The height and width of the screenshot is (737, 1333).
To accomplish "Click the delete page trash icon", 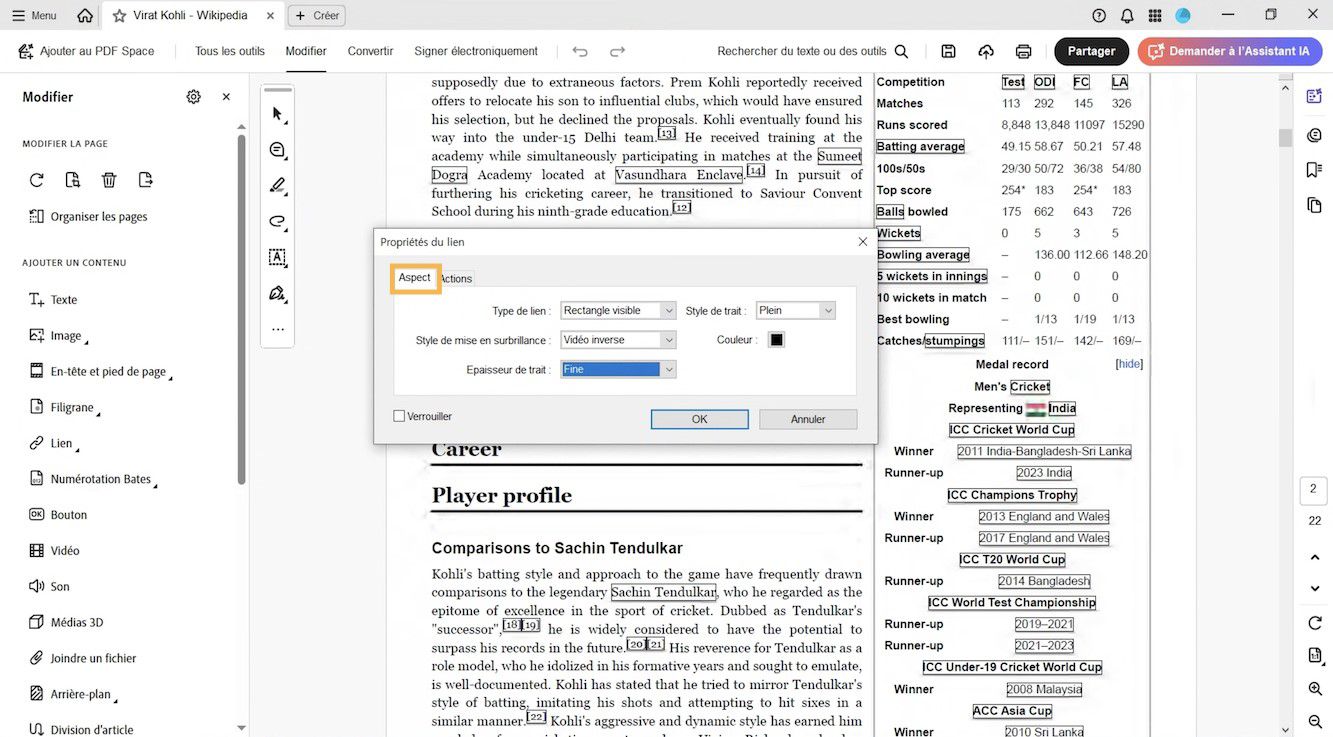I will 109,180.
